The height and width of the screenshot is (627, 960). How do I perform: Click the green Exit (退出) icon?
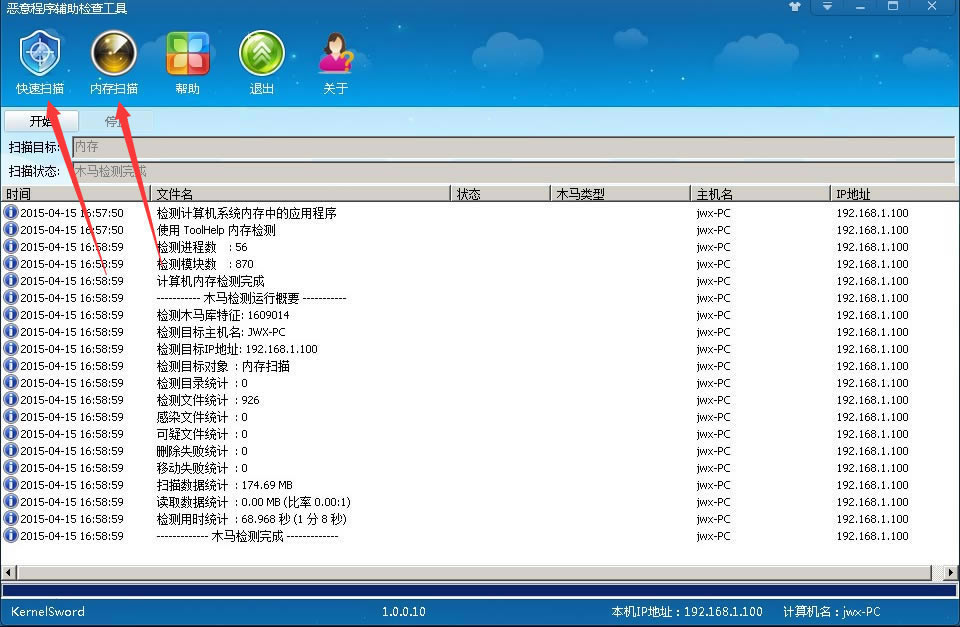tap(261, 62)
